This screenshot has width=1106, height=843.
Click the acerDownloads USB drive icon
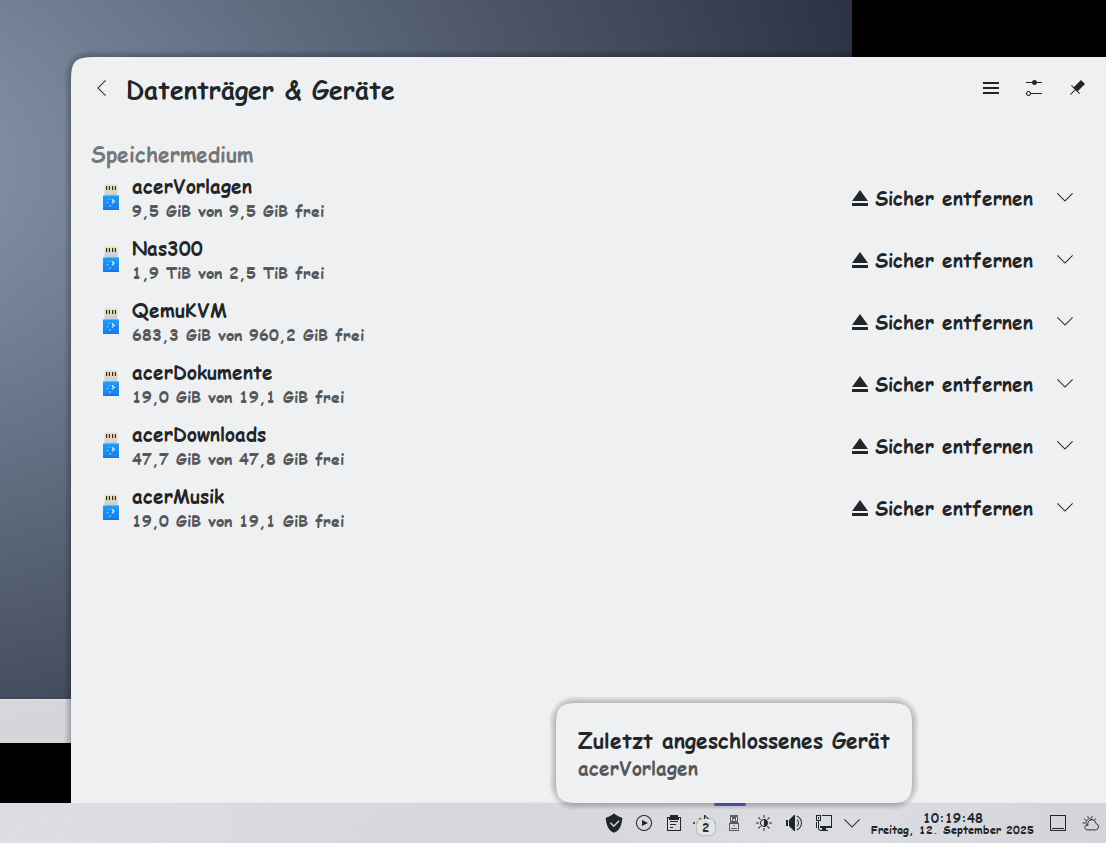tap(111, 446)
